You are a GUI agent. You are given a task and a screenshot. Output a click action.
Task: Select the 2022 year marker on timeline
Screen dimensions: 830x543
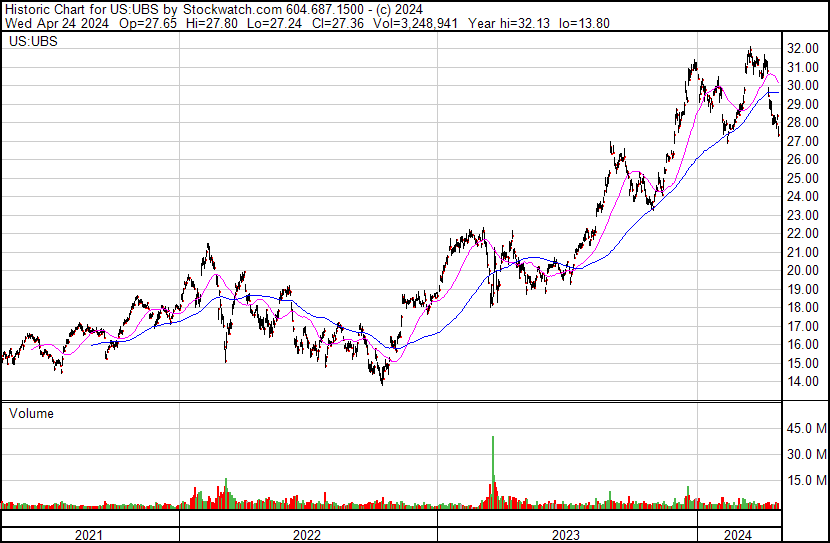pyautogui.click(x=307, y=535)
